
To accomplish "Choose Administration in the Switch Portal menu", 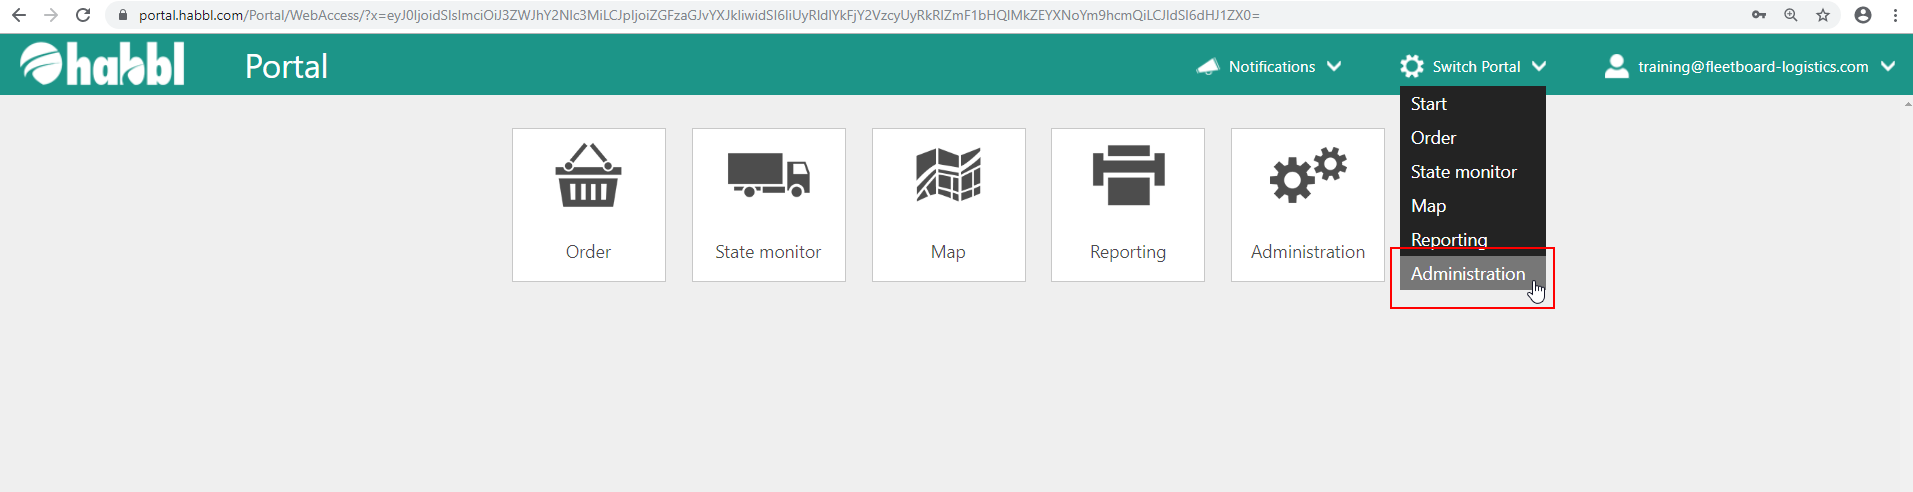I will tap(1467, 274).
